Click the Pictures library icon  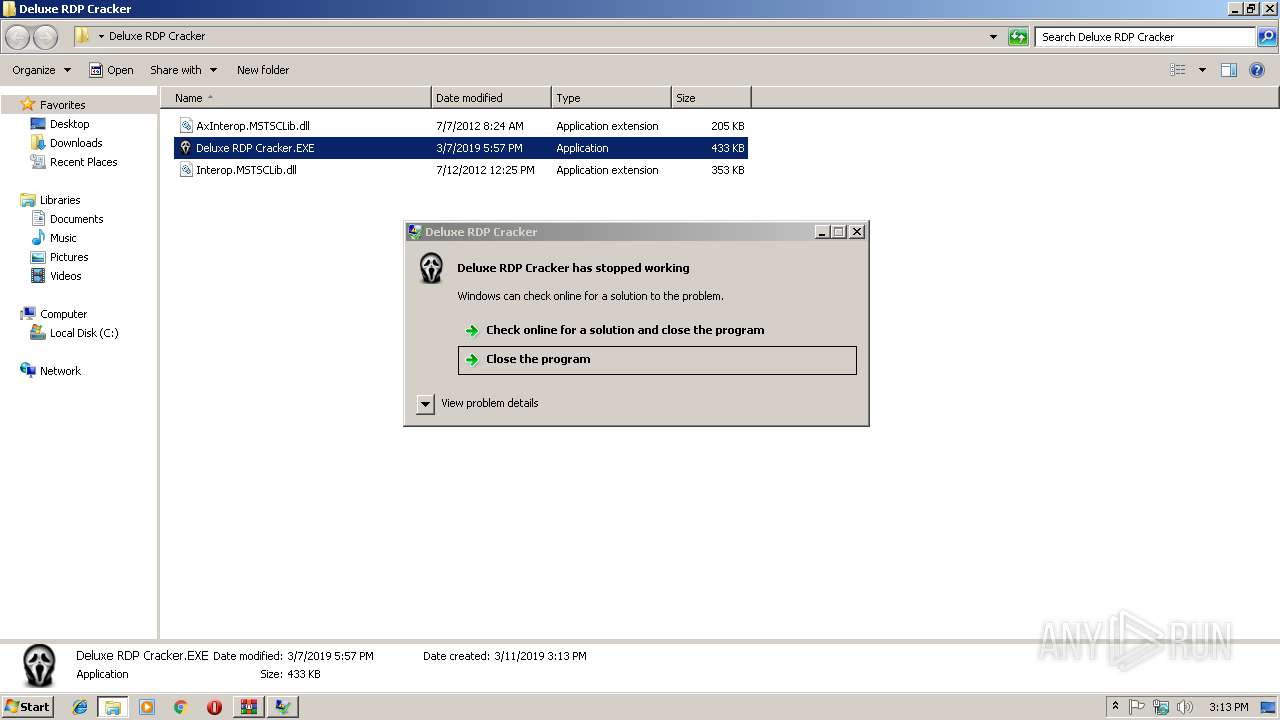tap(38, 257)
